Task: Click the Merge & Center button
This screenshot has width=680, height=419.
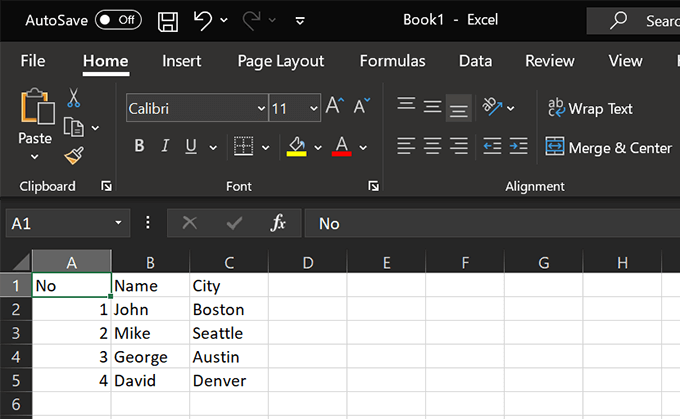Action: point(608,148)
